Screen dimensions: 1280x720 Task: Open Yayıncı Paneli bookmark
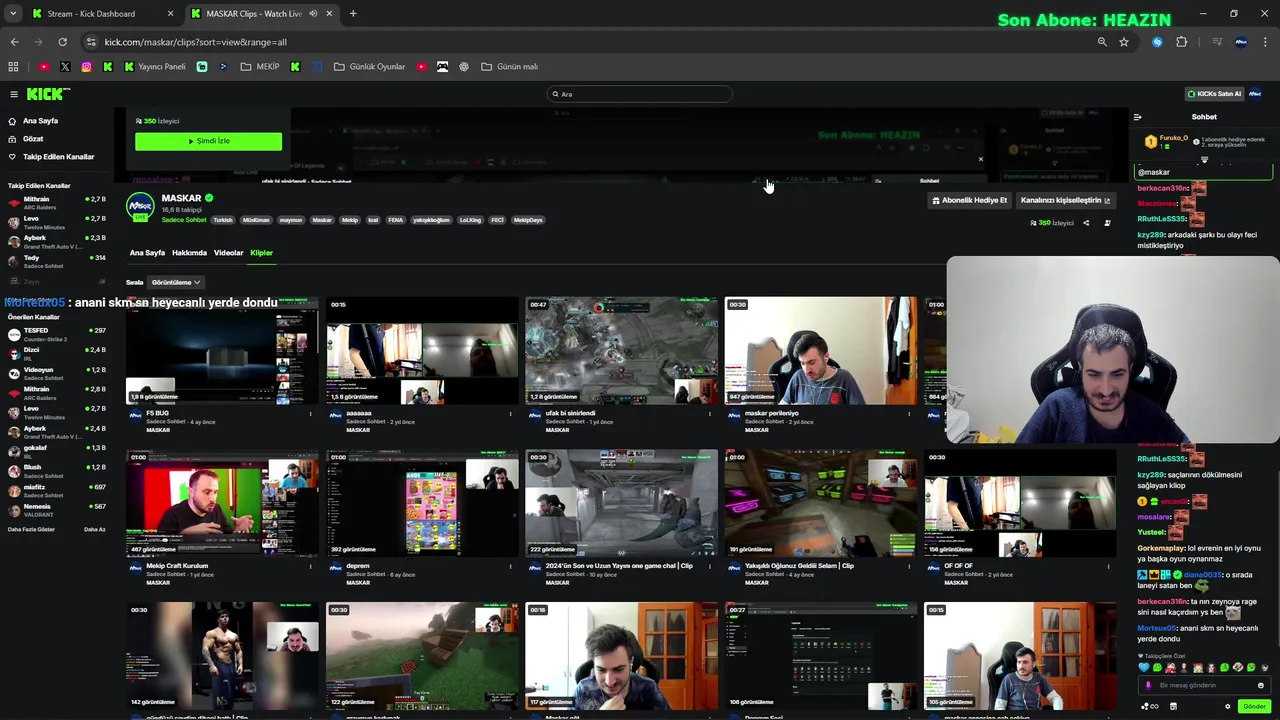coord(155,67)
